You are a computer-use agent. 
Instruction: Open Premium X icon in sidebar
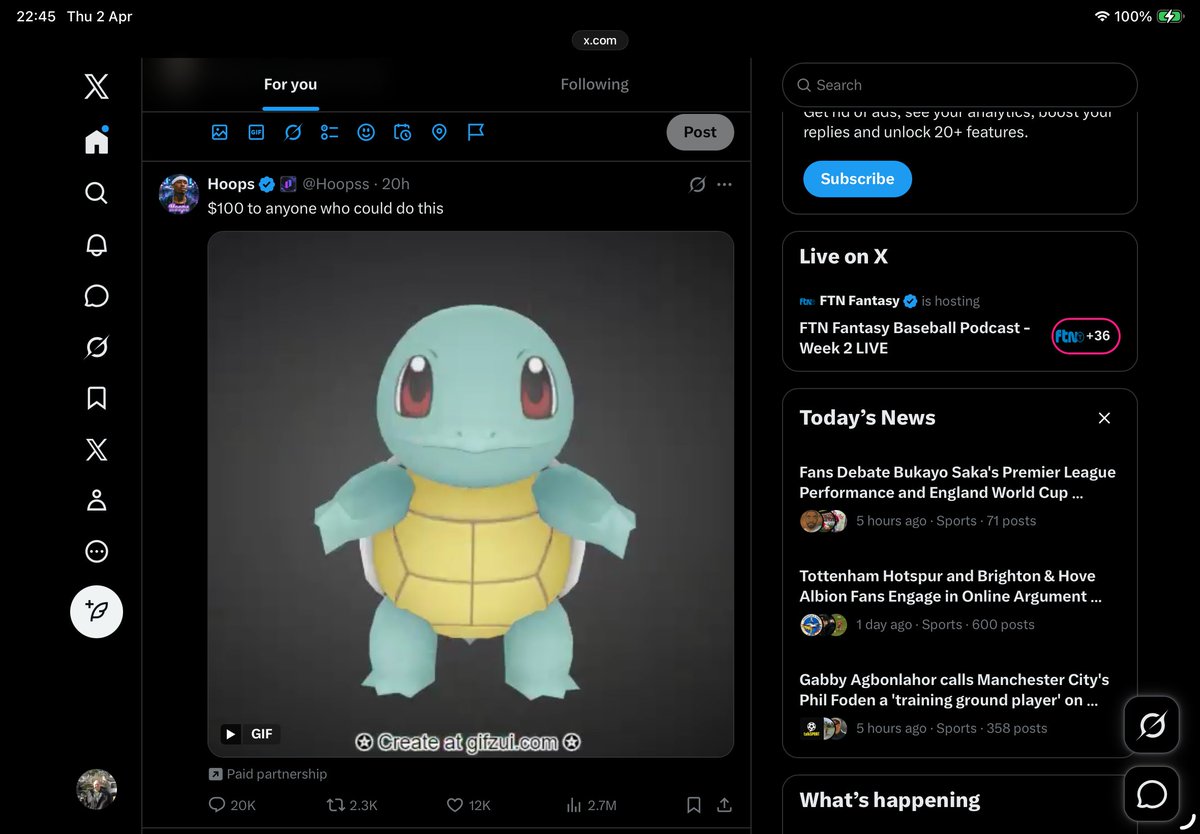[x=96, y=449]
